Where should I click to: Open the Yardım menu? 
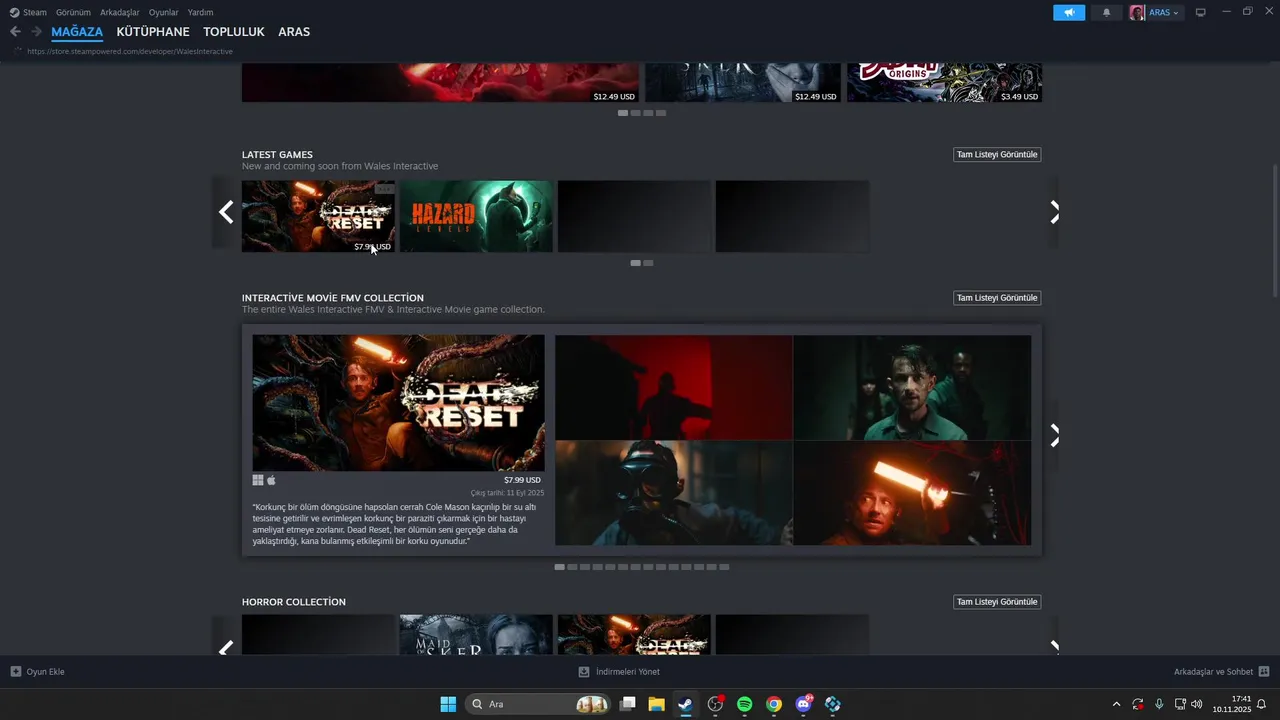coord(200,12)
